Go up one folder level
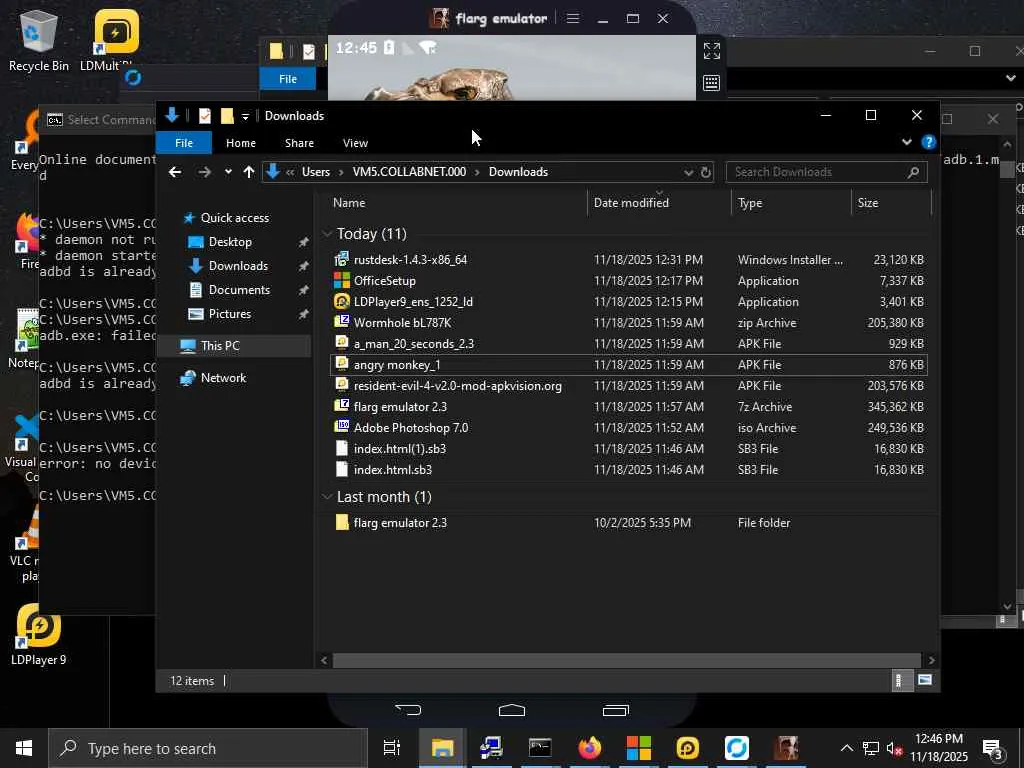This screenshot has width=1024, height=768. pyautogui.click(x=248, y=172)
